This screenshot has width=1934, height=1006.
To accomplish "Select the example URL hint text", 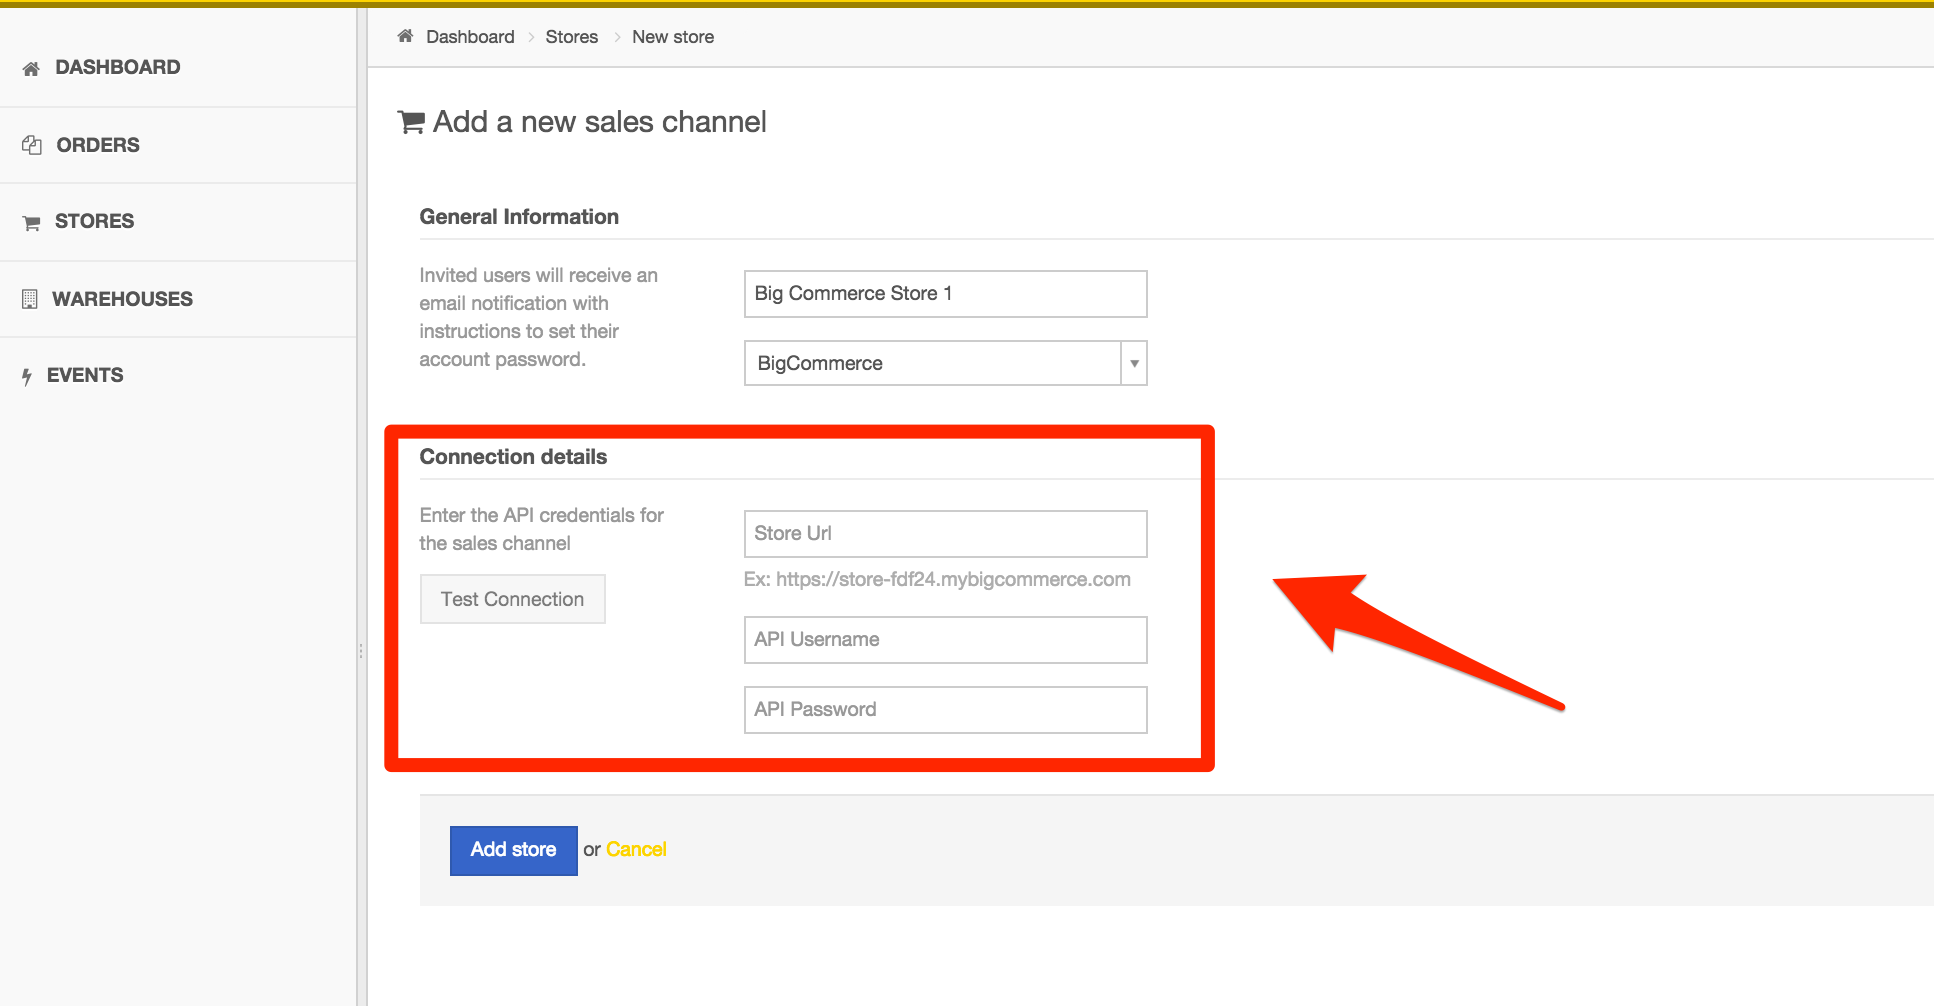I will coord(937,579).
